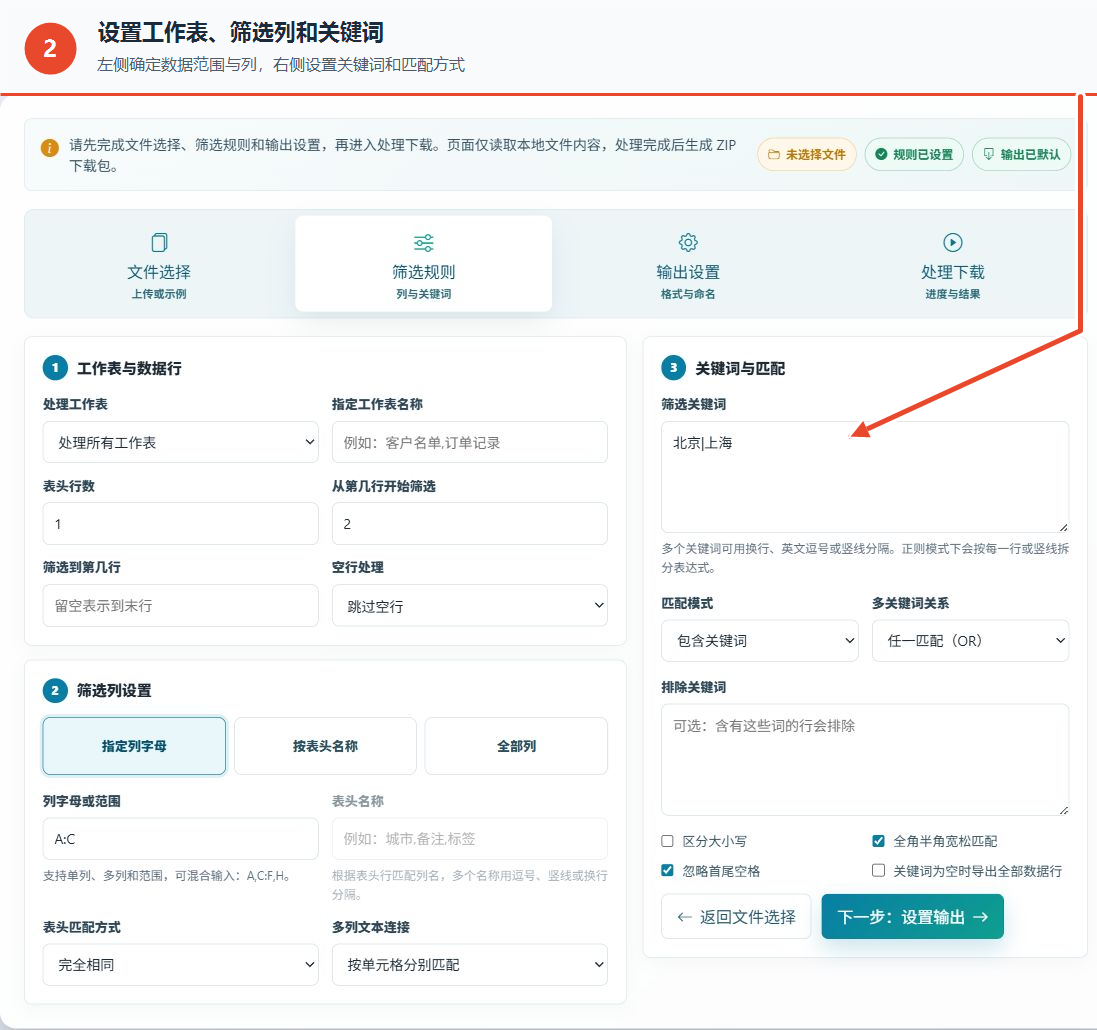This screenshot has height=1030, width=1097.
Task: Click the 筛选到第几行 input field
Action: tap(181, 605)
